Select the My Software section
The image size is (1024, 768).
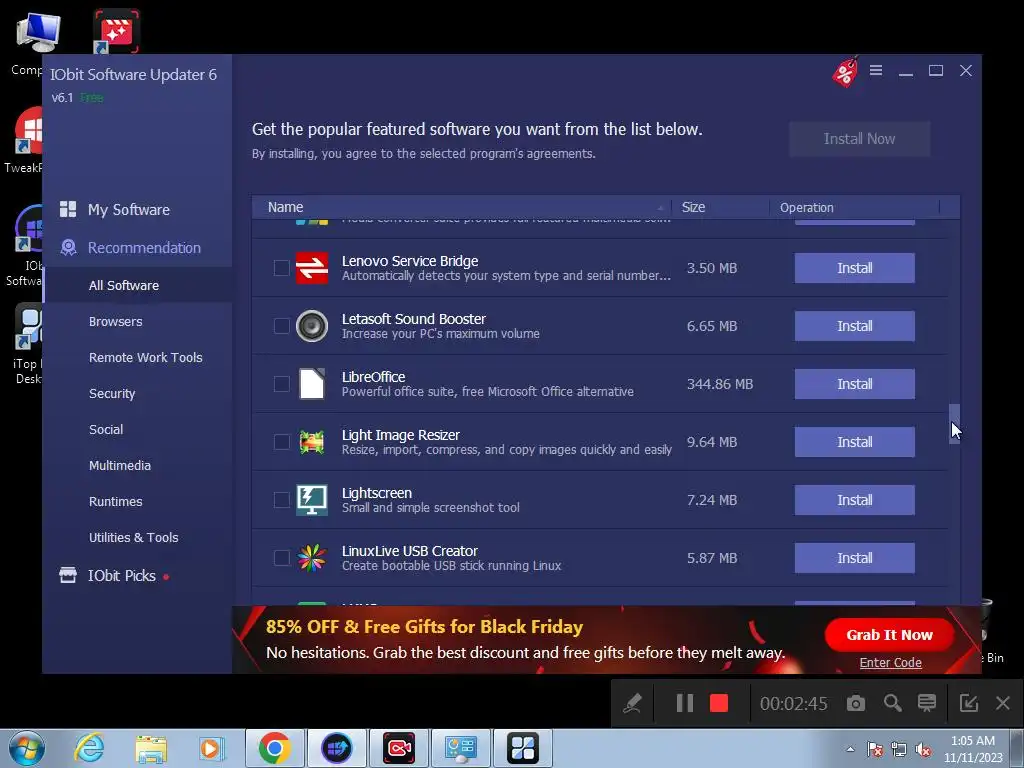[x=137, y=210]
